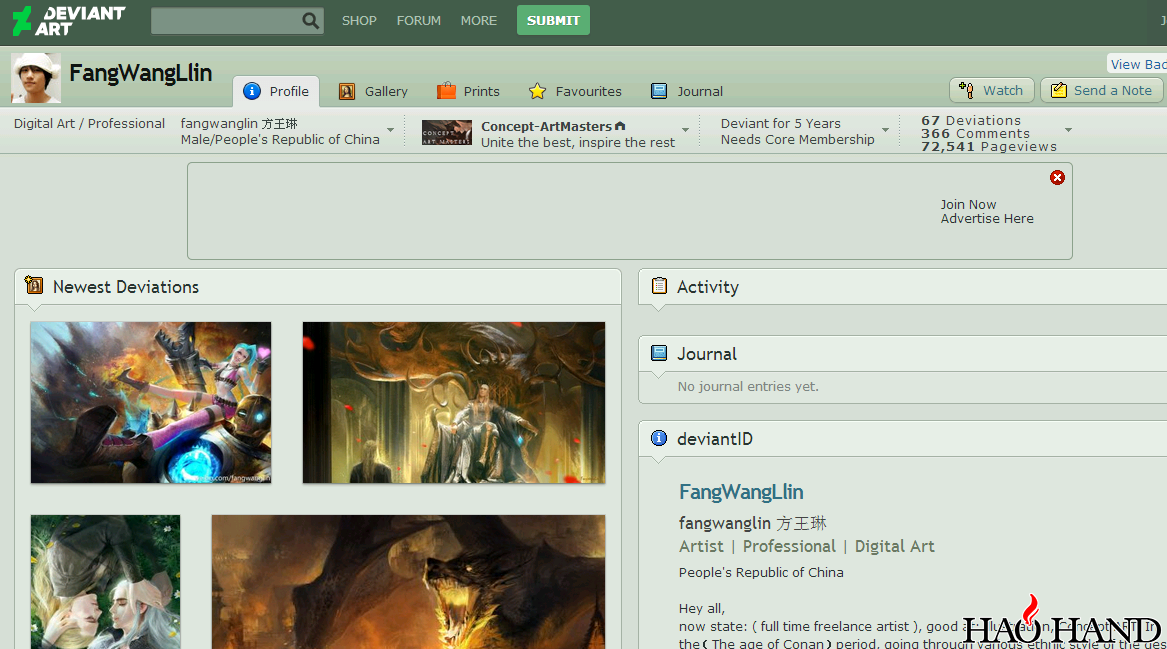Screen dimensions: 1167x649
Task: Click the green SUBMIT button
Action: pos(553,20)
